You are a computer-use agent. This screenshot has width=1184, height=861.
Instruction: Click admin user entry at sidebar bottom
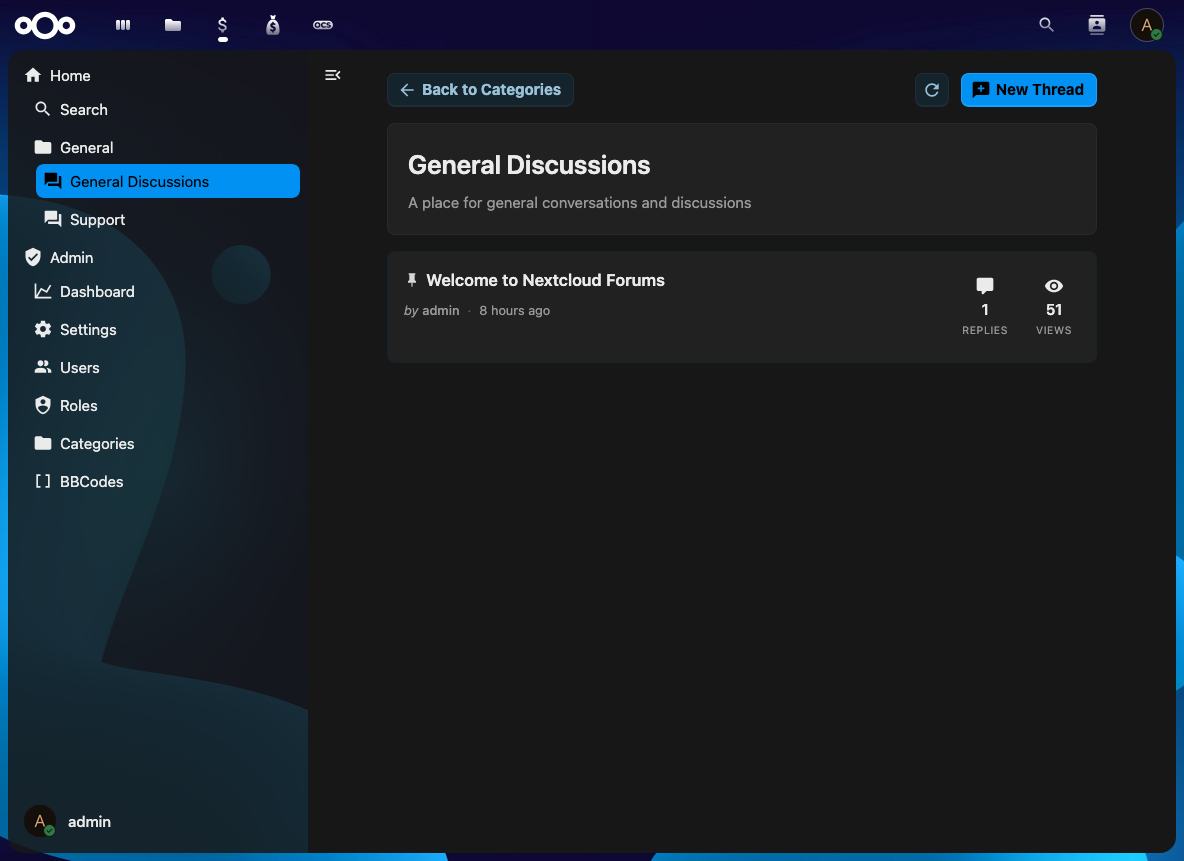[88, 822]
